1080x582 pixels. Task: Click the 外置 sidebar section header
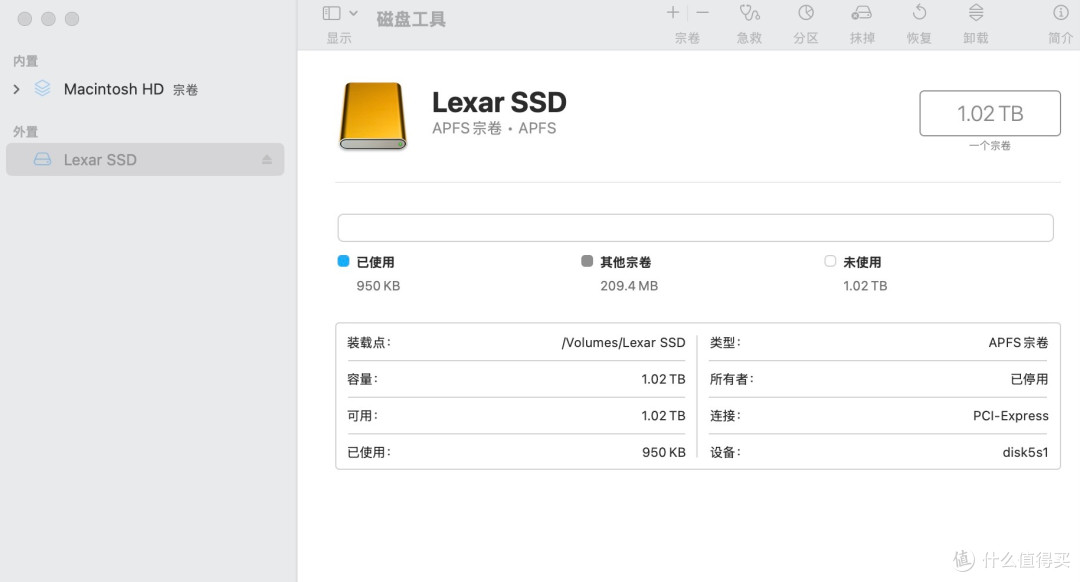[x=25, y=132]
